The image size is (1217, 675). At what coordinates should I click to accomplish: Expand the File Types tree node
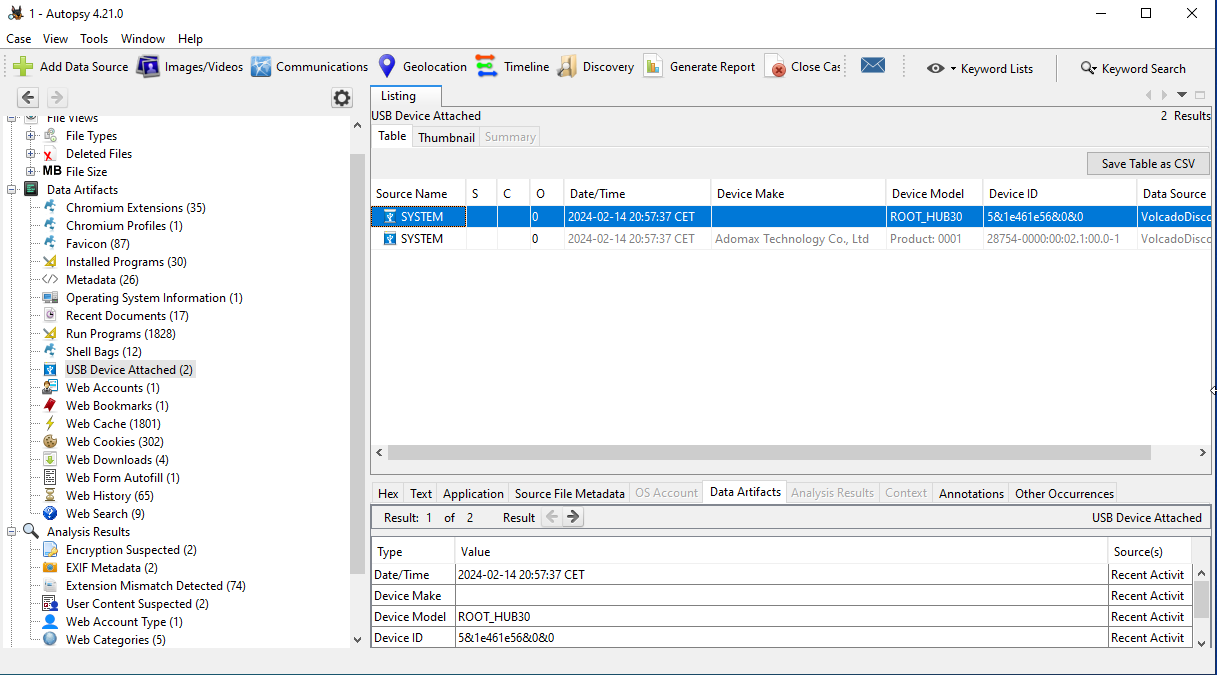coord(31,136)
